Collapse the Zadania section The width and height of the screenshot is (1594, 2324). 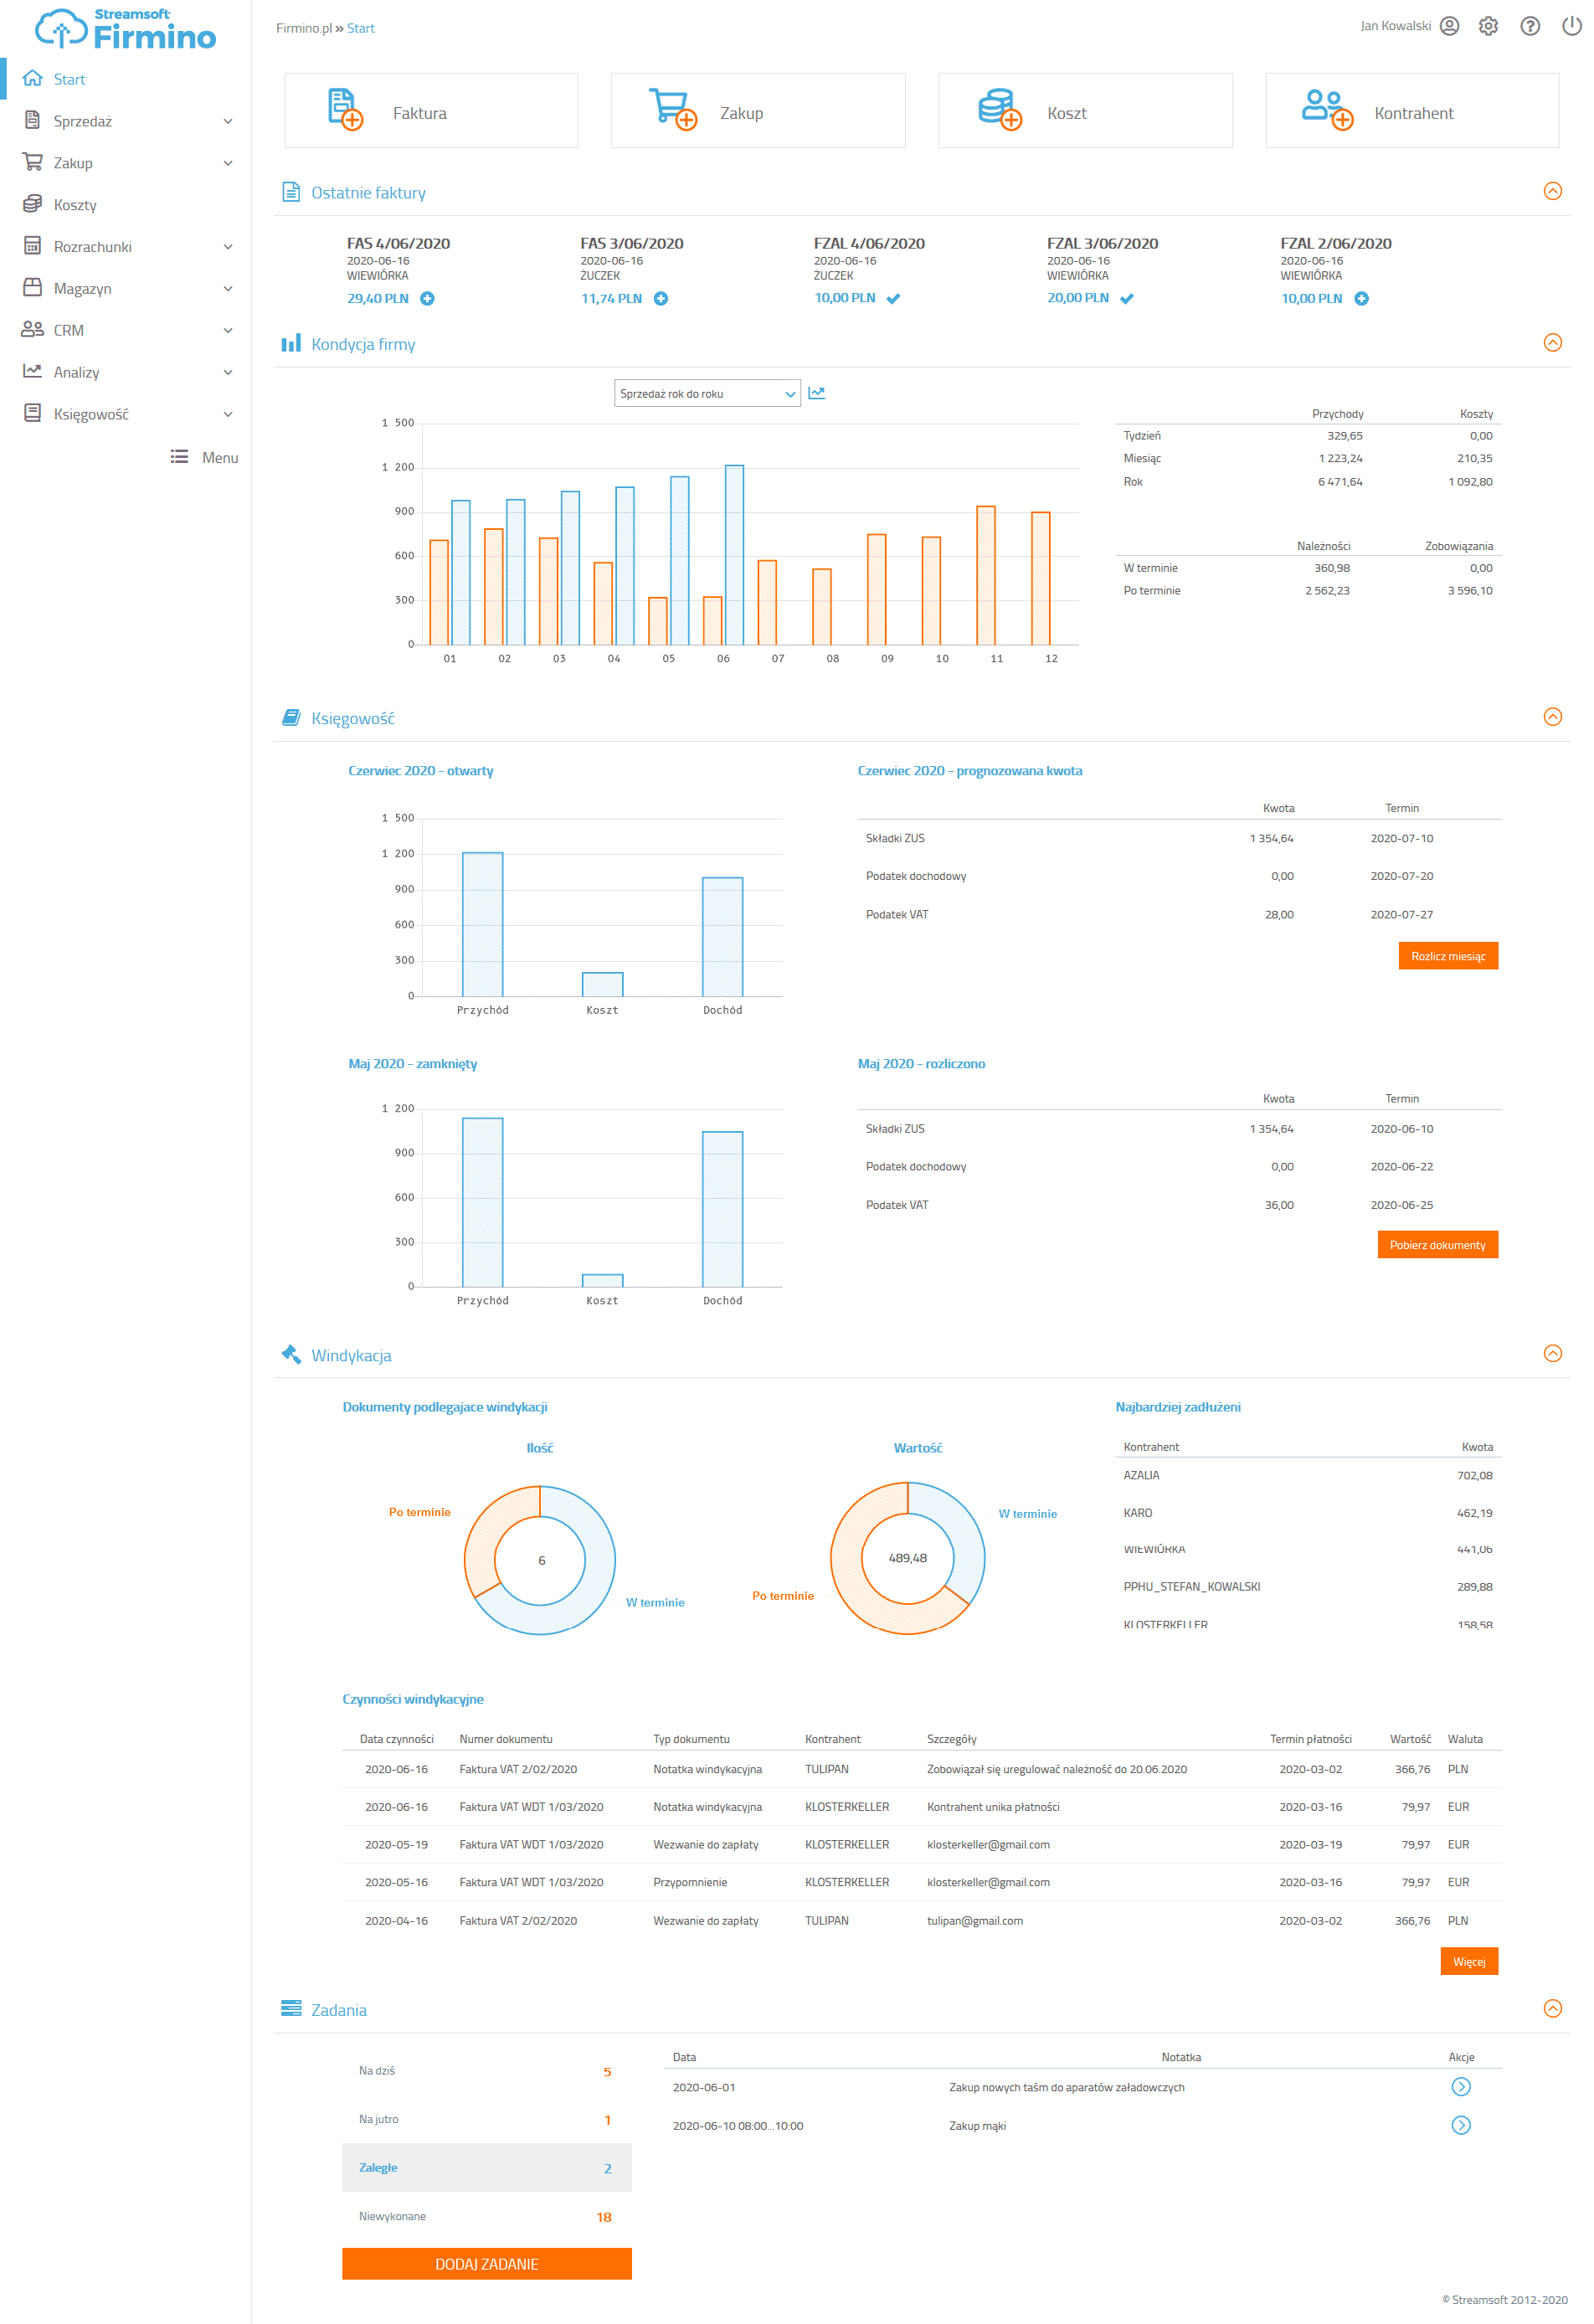(1552, 2008)
